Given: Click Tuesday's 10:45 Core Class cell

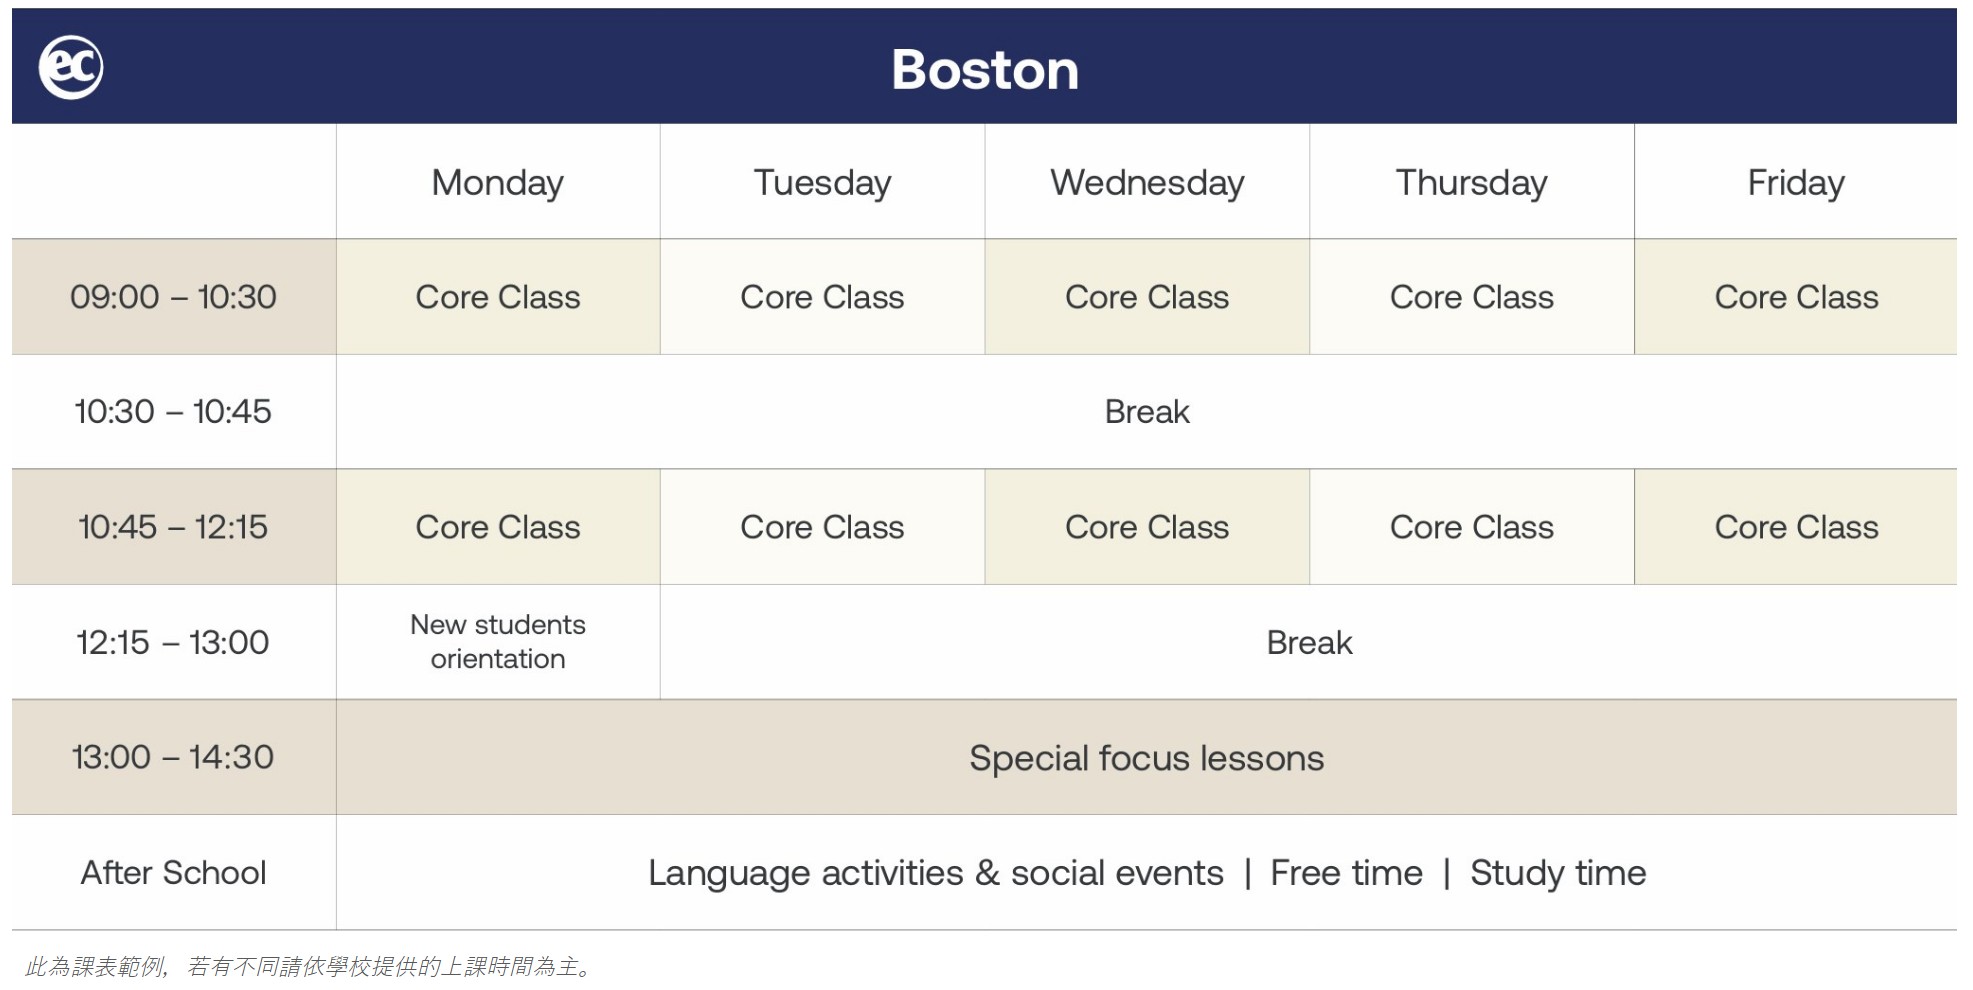Looking at the screenshot, I should point(822,527).
